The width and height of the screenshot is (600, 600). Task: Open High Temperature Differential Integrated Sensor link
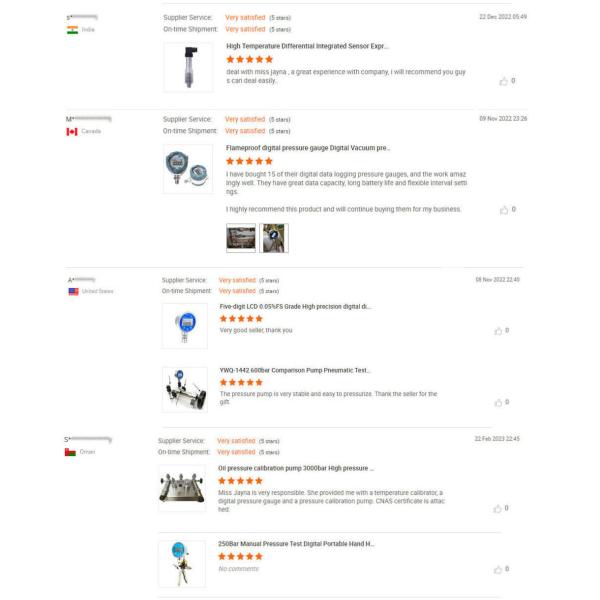point(307,46)
